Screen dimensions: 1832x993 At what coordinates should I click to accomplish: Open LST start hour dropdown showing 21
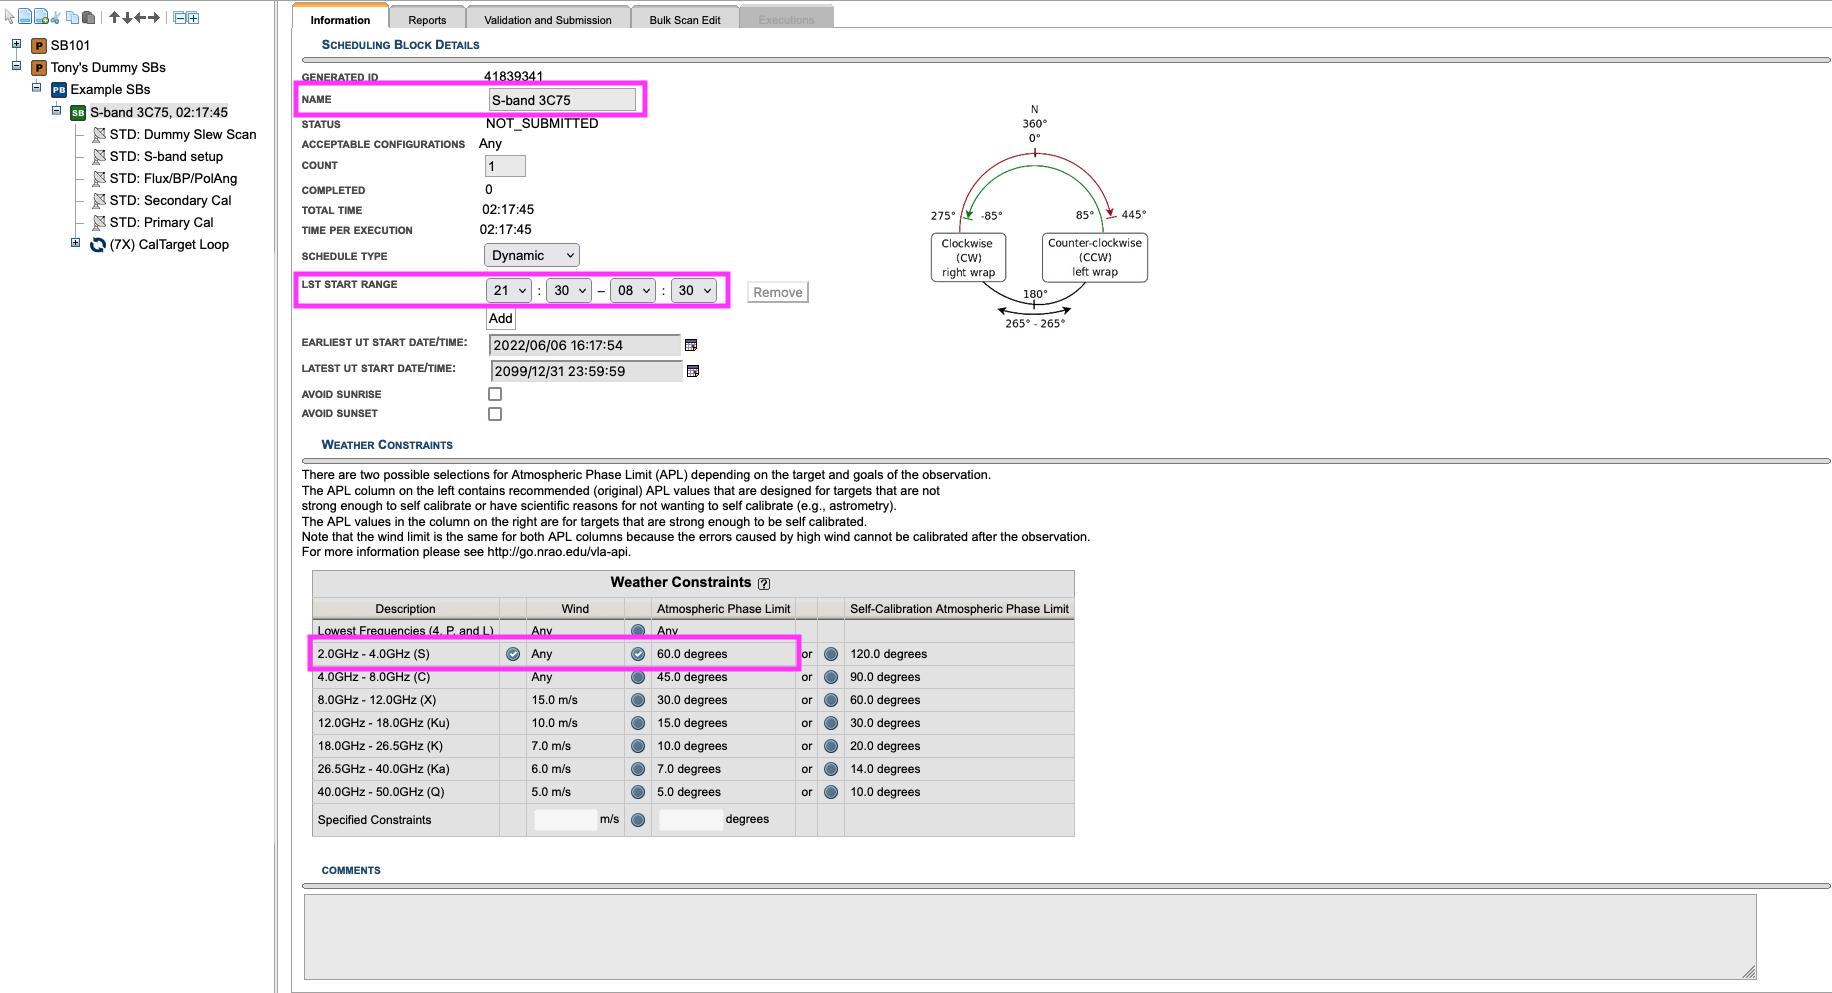click(509, 290)
